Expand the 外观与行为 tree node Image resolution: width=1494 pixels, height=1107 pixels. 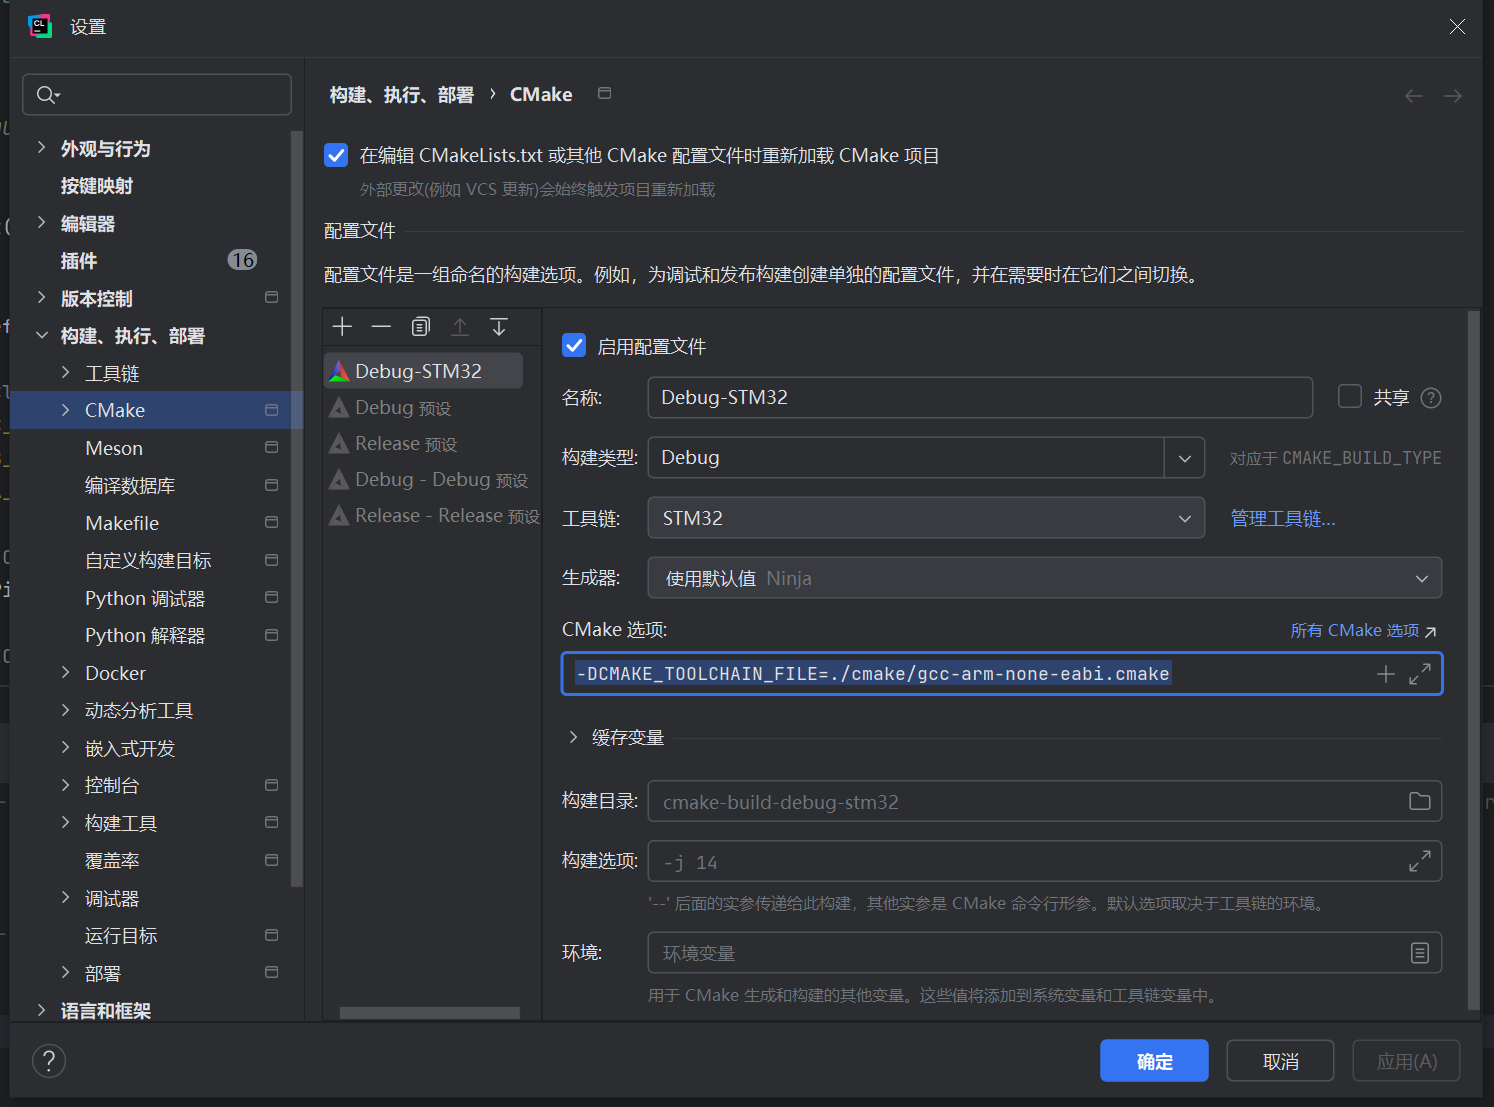[41, 148]
